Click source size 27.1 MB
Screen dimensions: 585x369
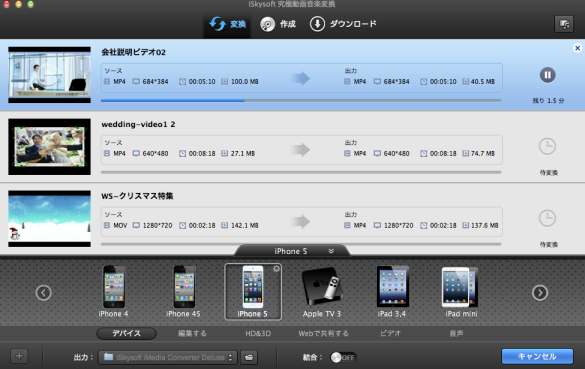(243, 153)
